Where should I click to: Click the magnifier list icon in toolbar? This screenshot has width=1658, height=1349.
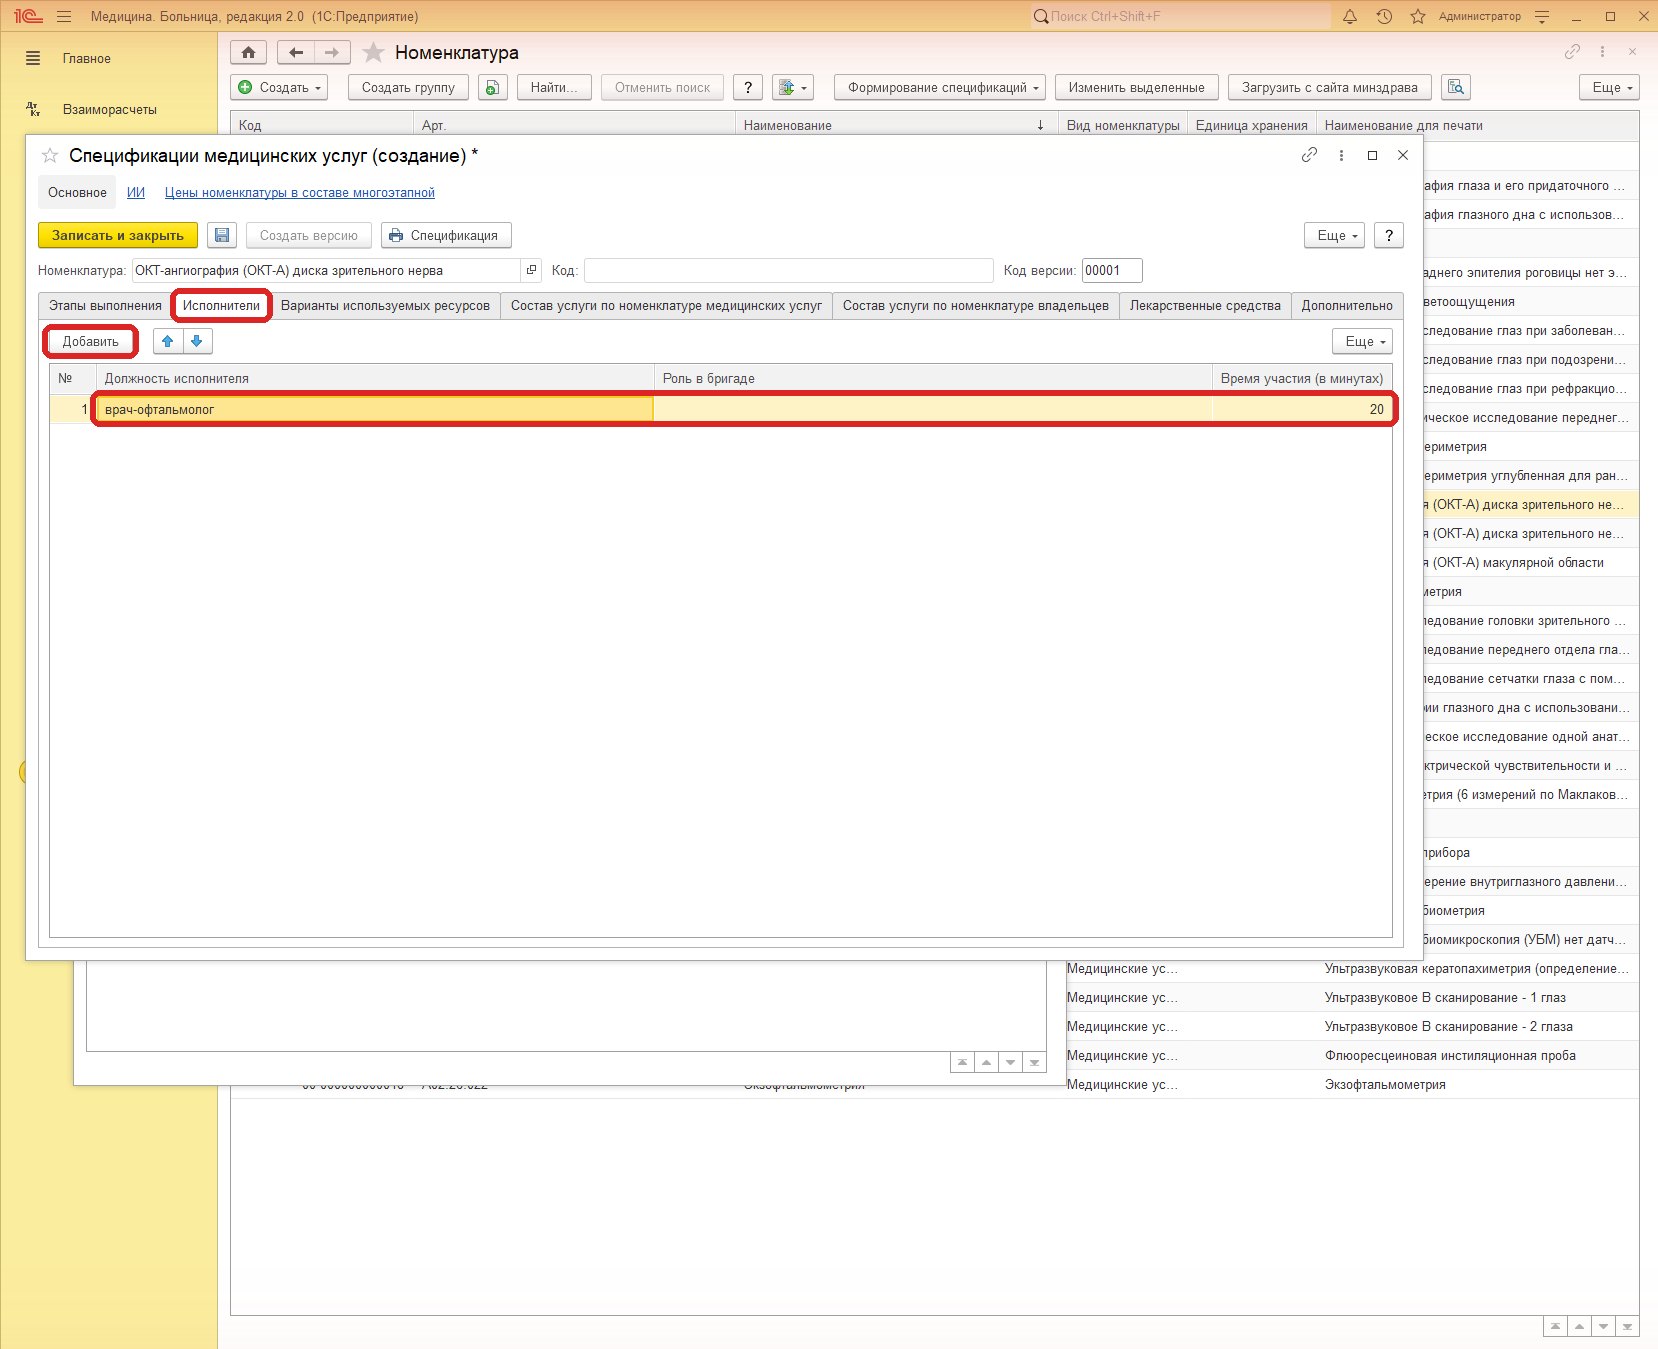1456,87
